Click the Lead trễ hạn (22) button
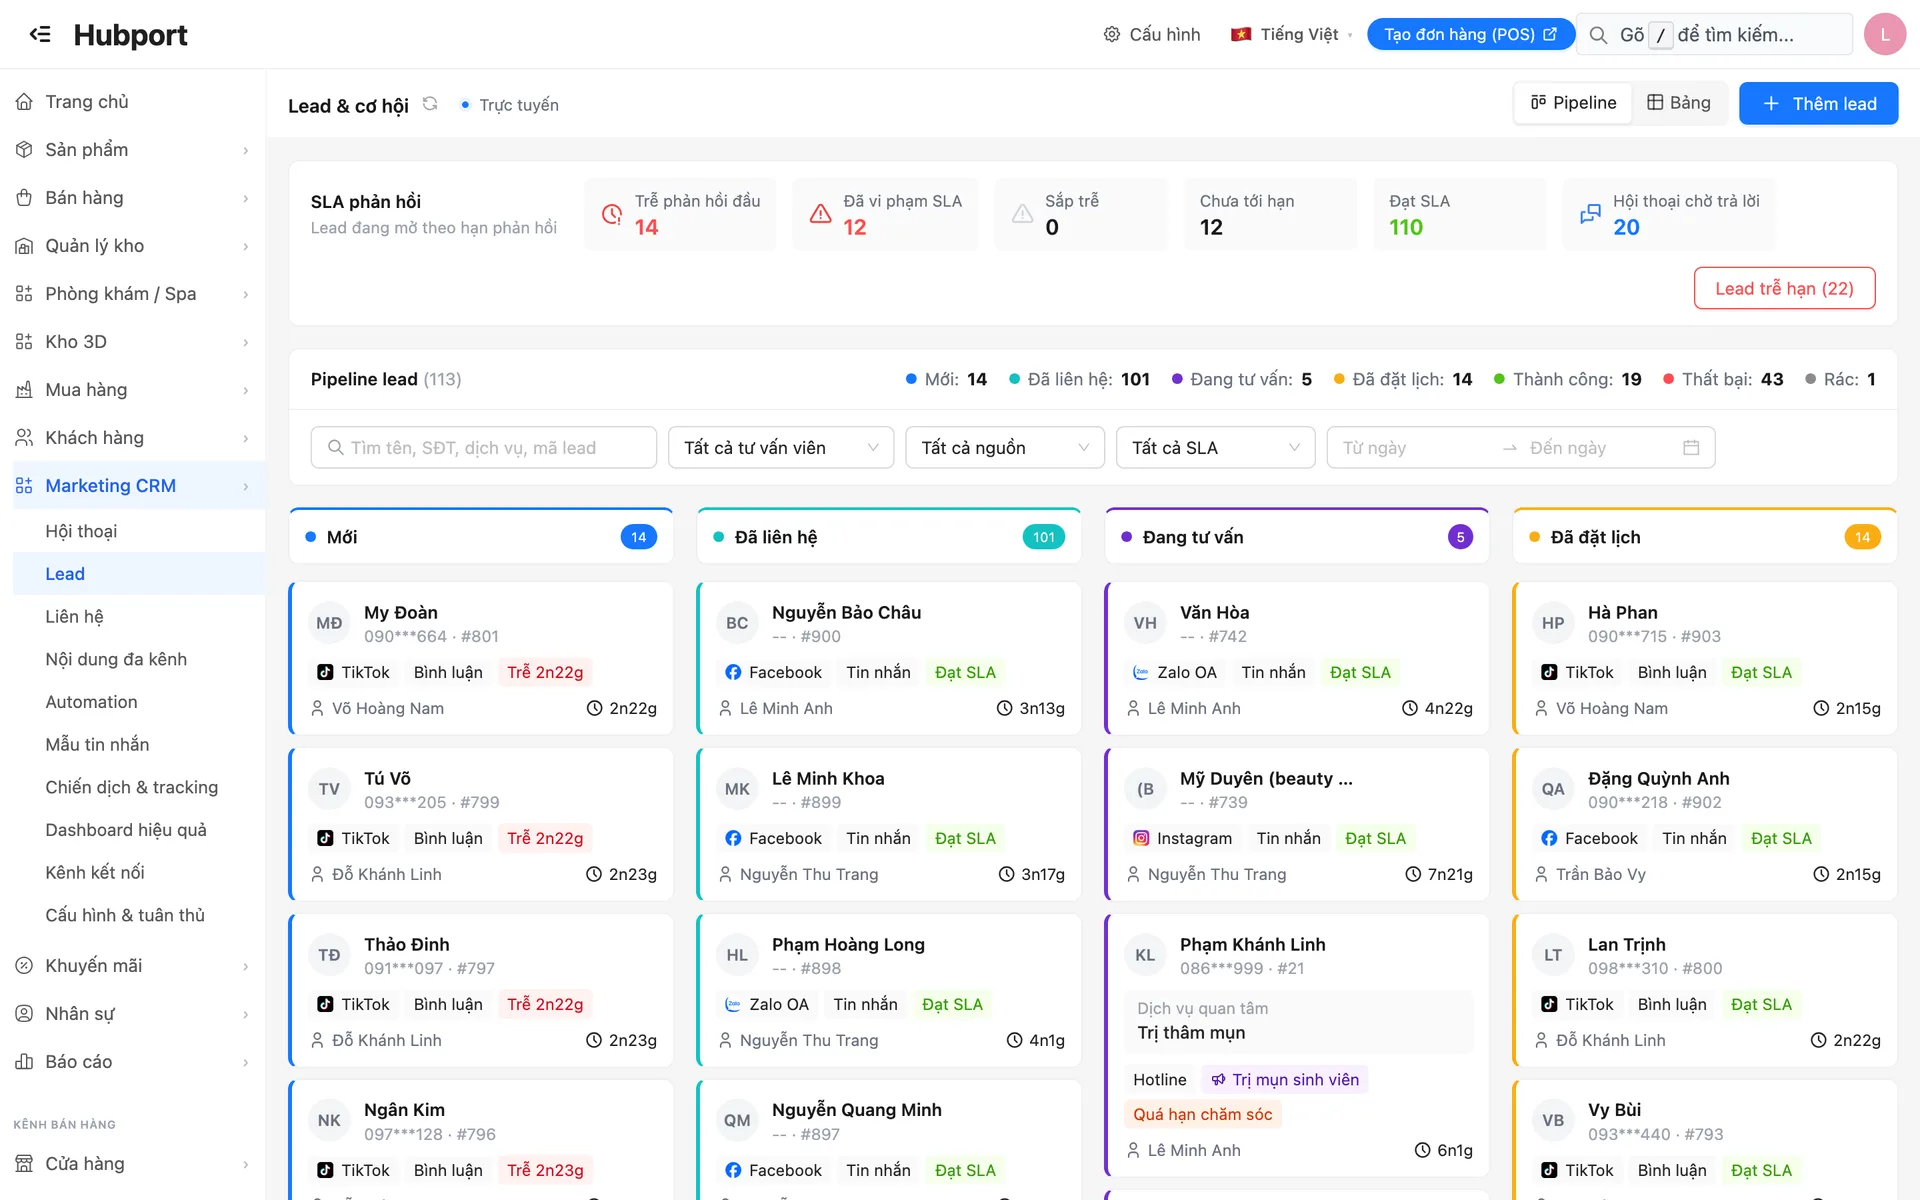 coord(1784,288)
